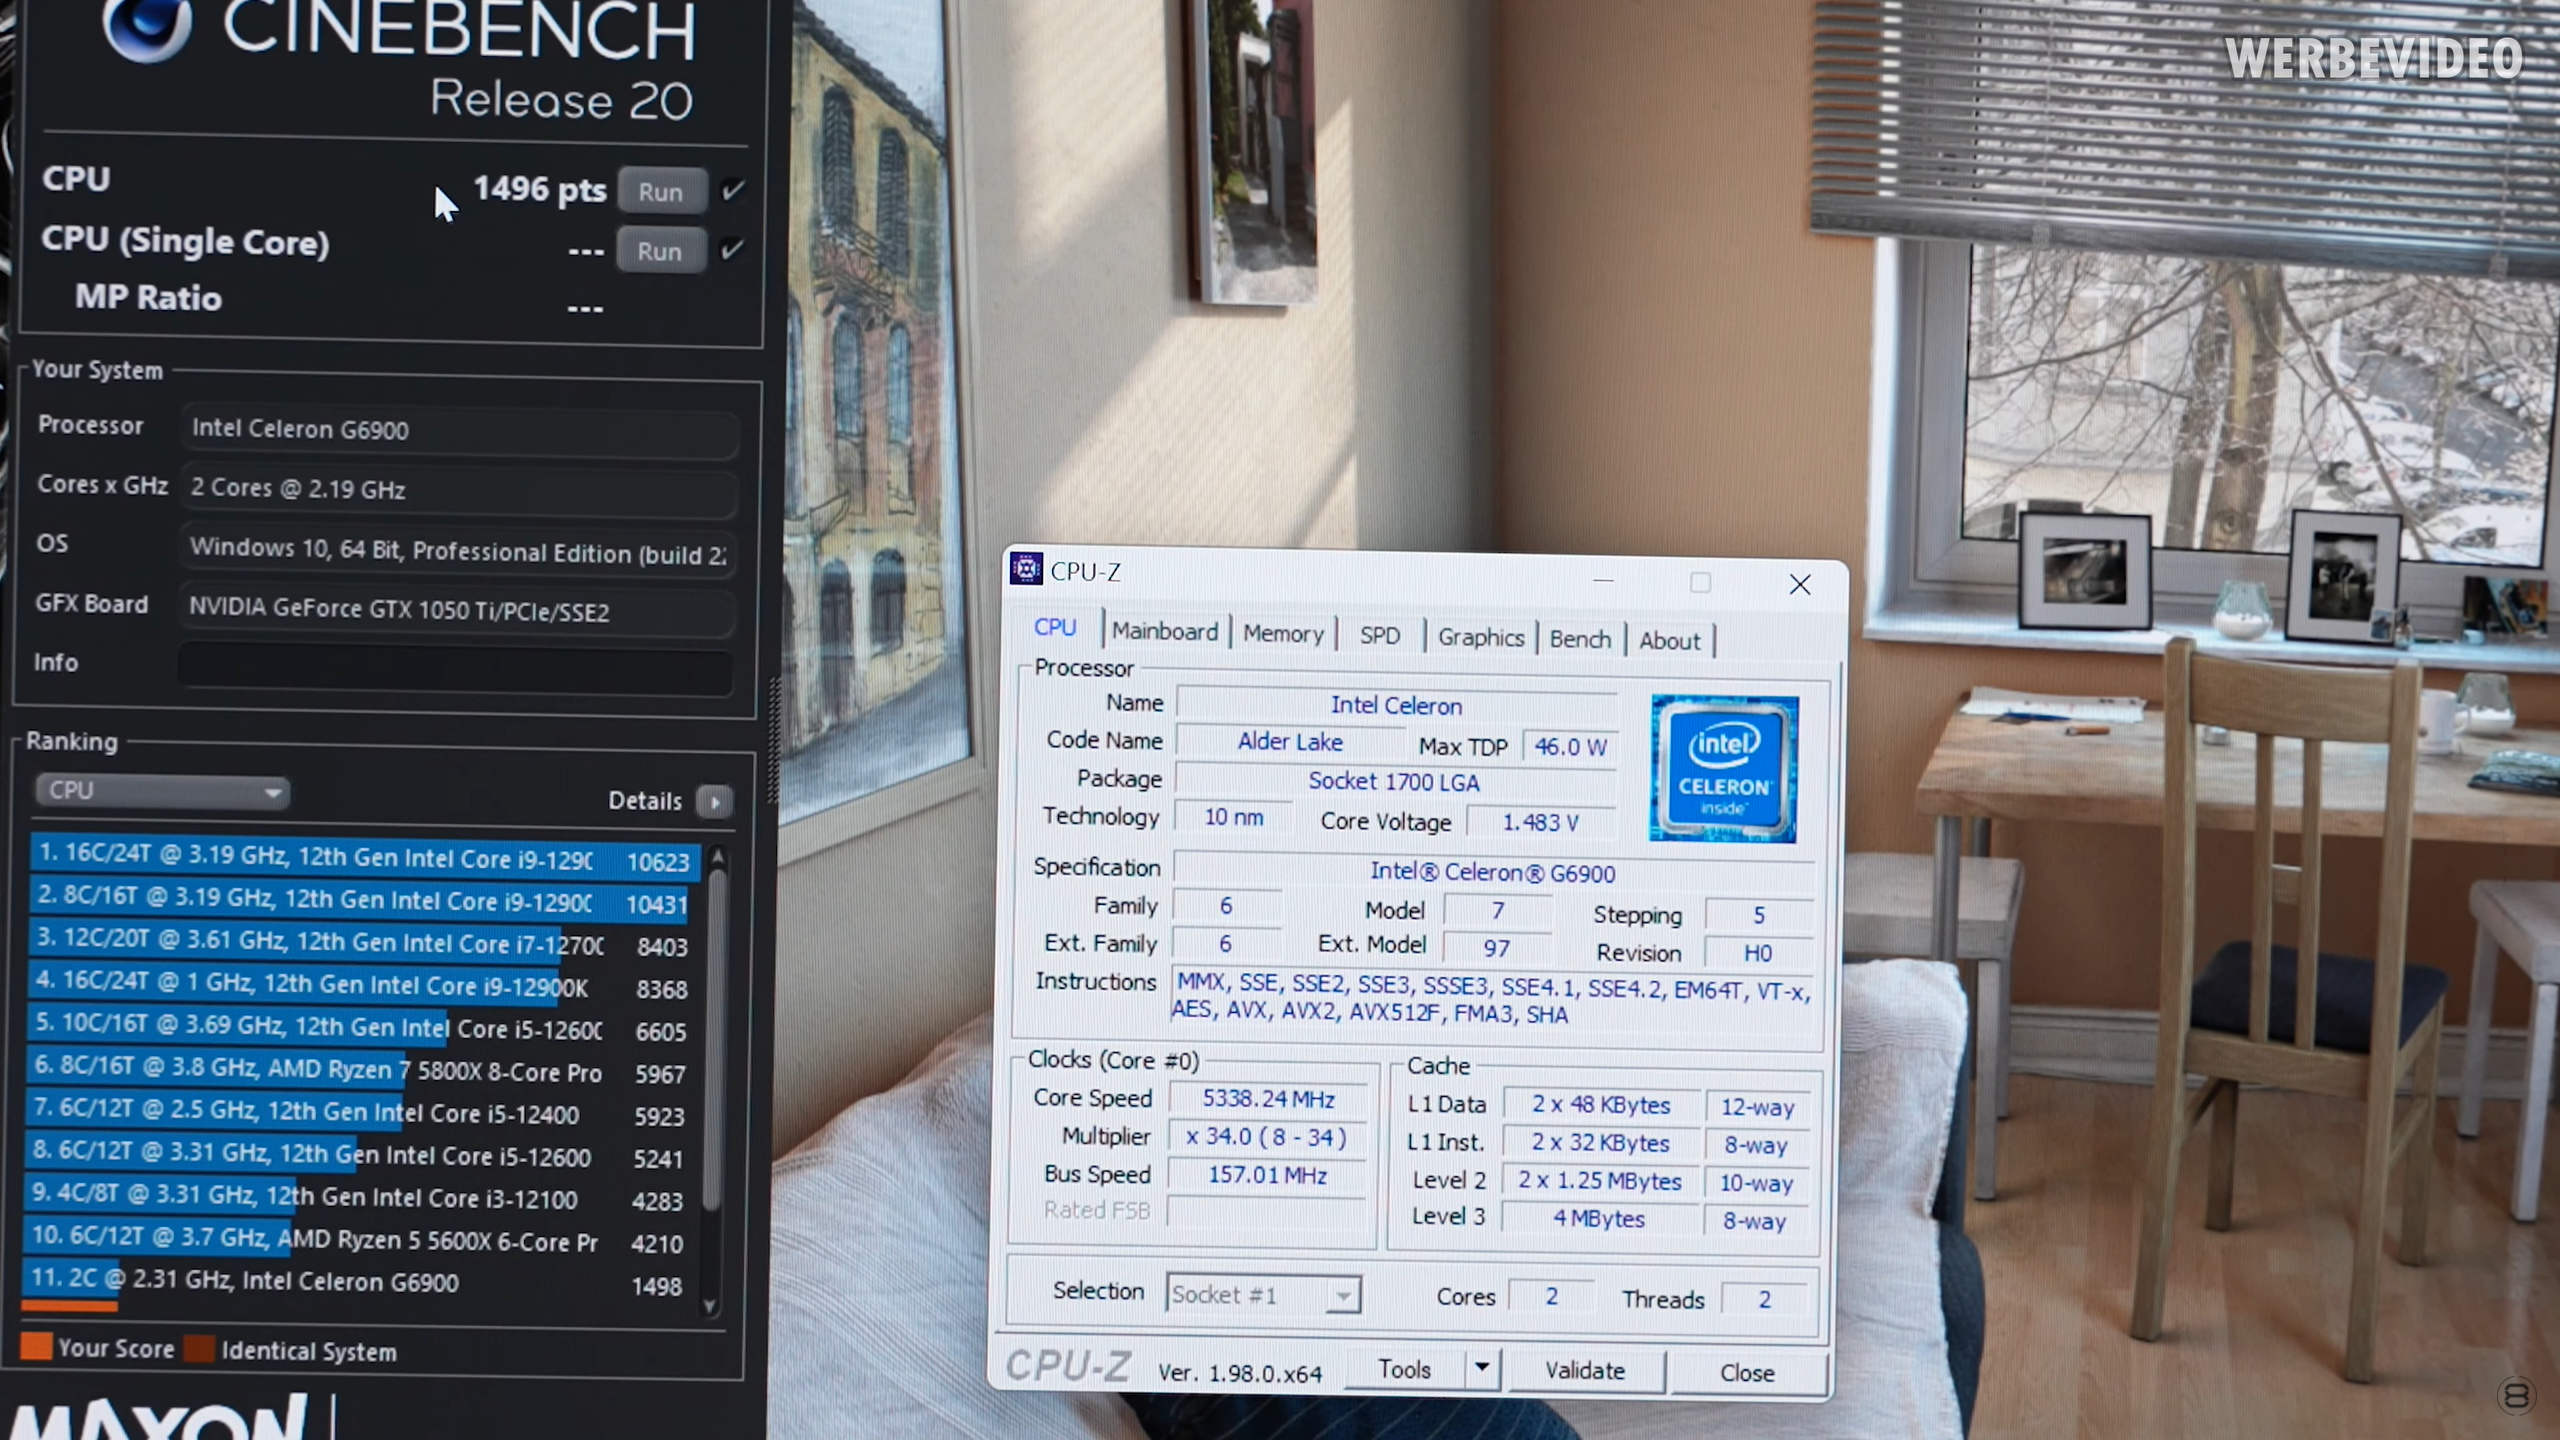The height and width of the screenshot is (1440, 2560).
Task: Switch to the Memory tab in CPU-Z
Action: (x=1283, y=634)
